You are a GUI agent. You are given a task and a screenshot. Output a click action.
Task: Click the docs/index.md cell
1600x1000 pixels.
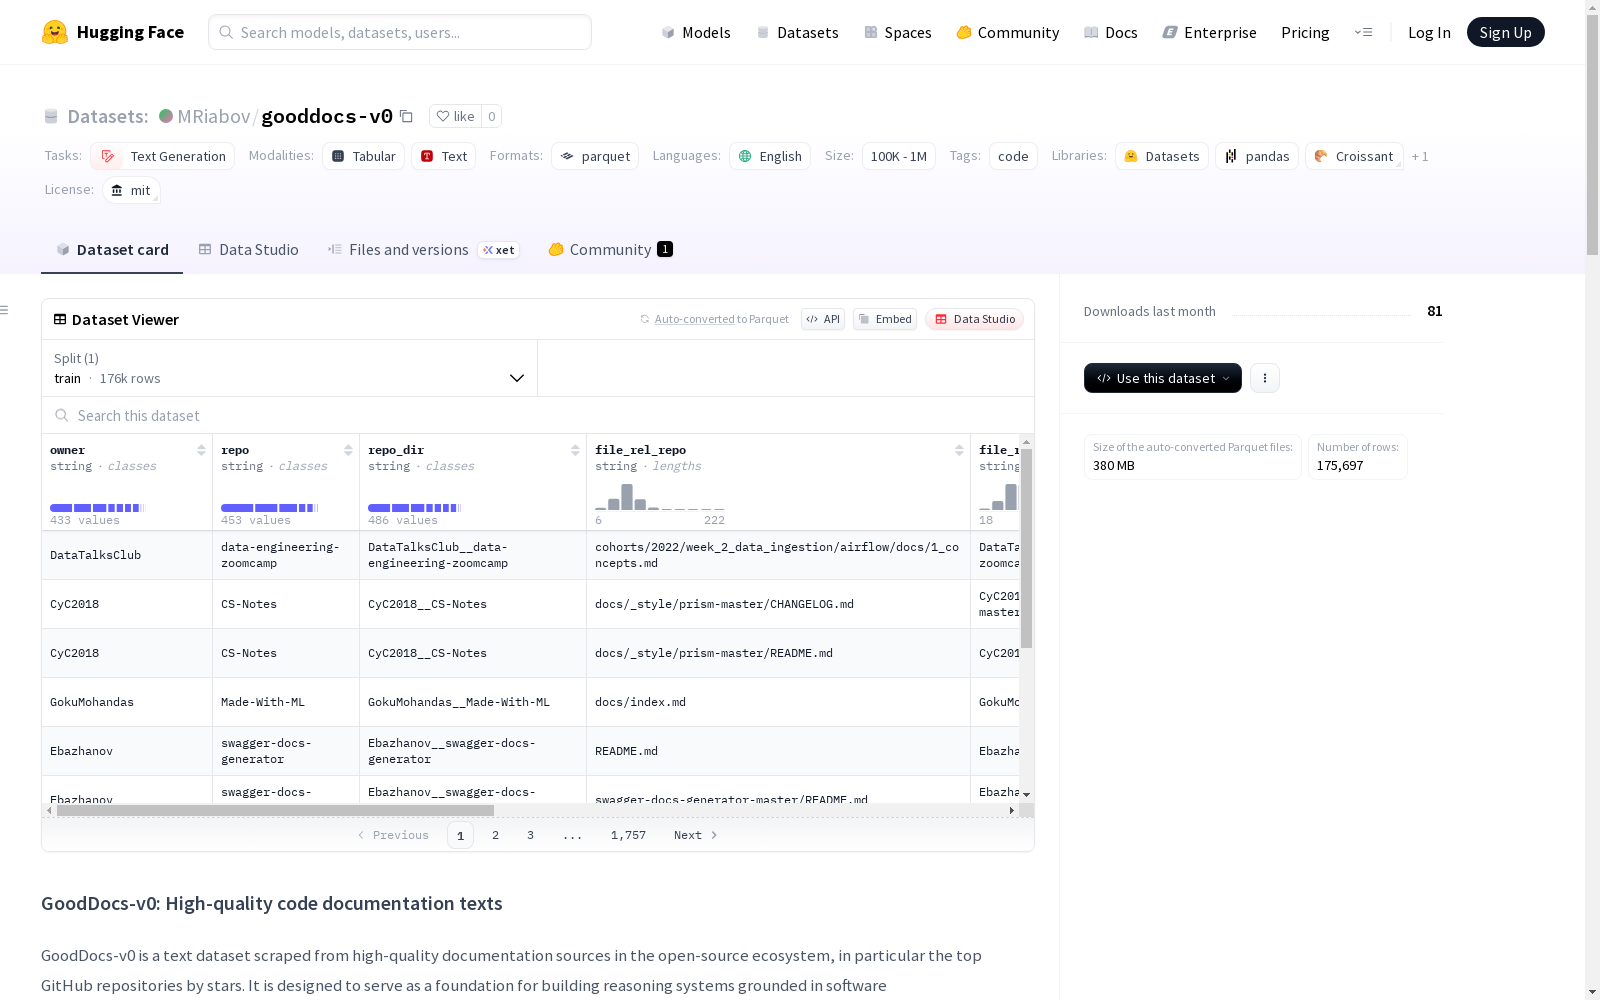pos(778,702)
